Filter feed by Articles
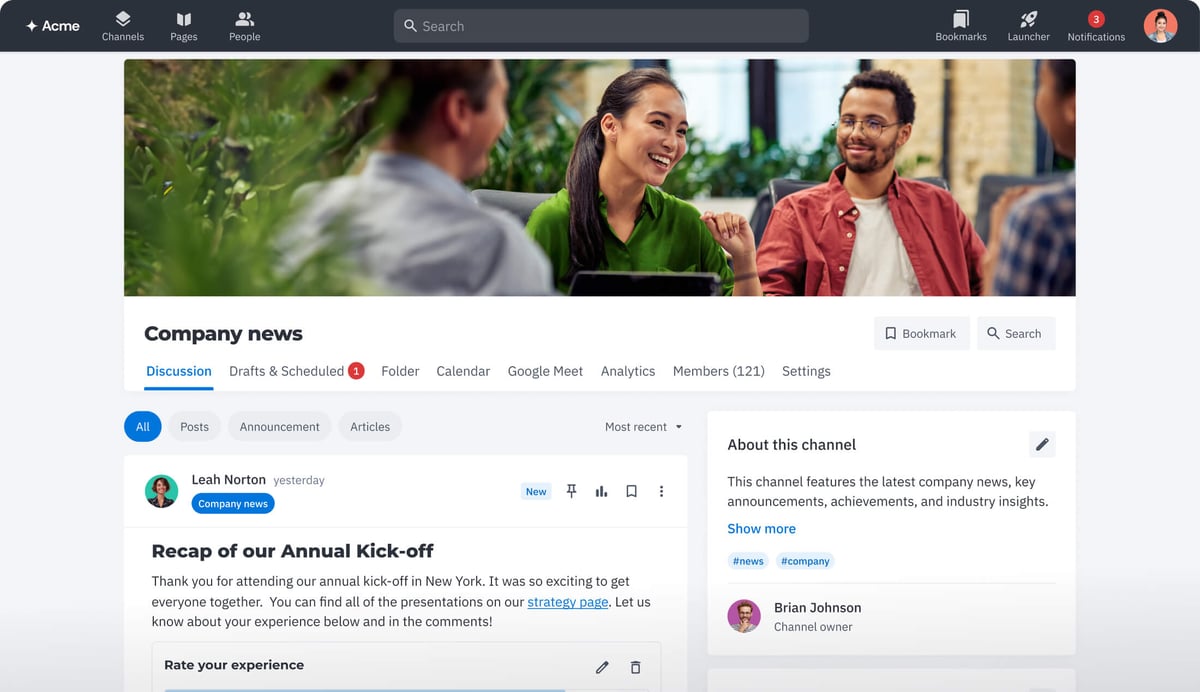This screenshot has height=692, width=1200. click(370, 427)
